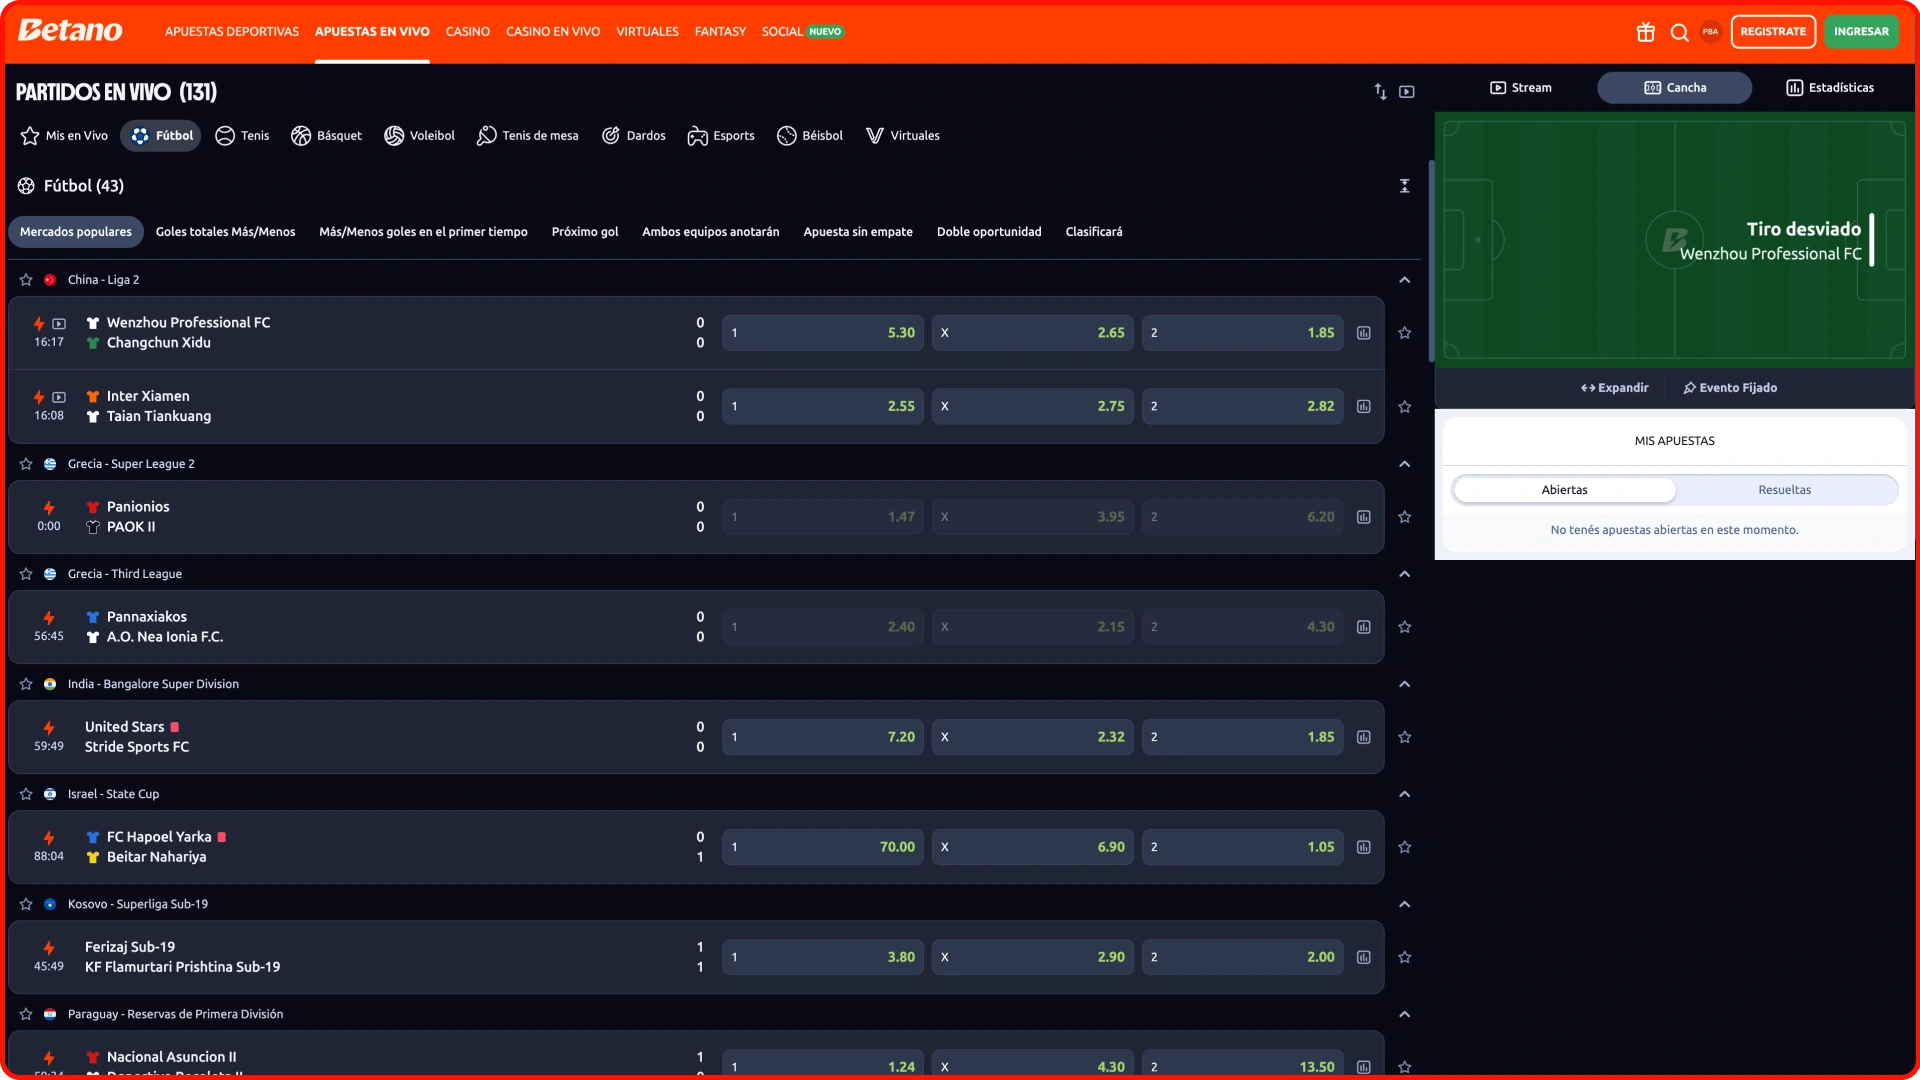Image resolution: width=1920 pixels, height=1080 pixels.
Task: Click the Evento Fijado button
Action: (1730, 388)
